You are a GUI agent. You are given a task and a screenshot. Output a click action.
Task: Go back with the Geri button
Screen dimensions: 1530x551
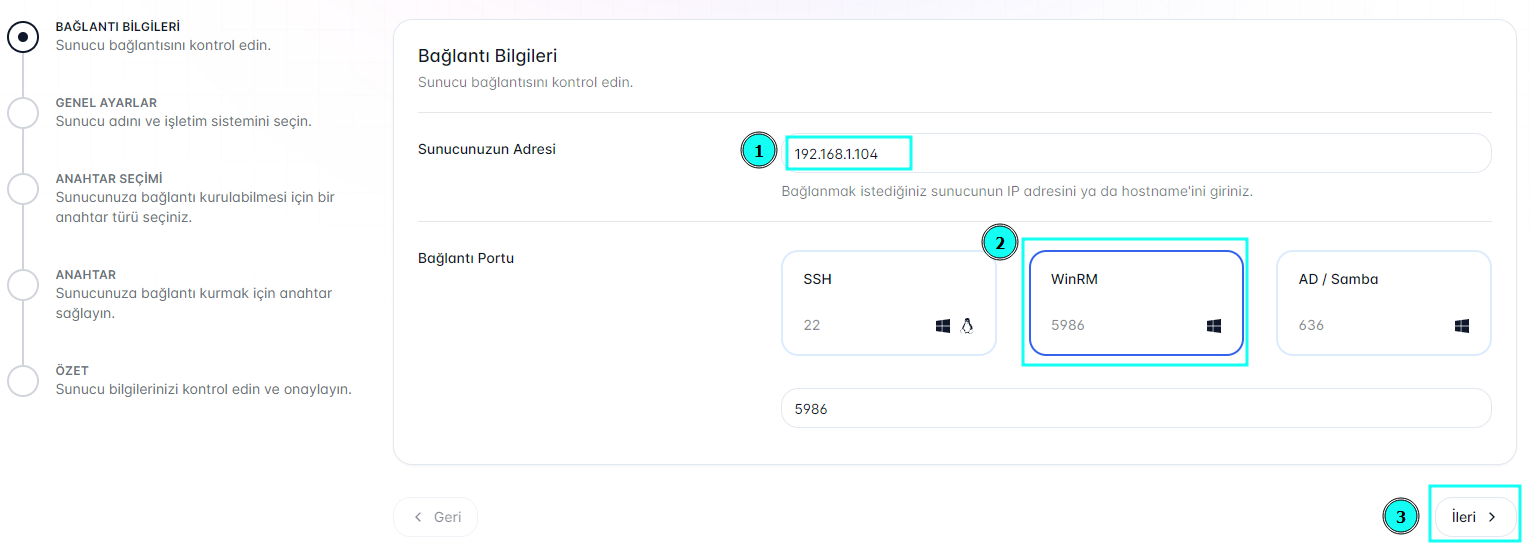tap(435, 517)
